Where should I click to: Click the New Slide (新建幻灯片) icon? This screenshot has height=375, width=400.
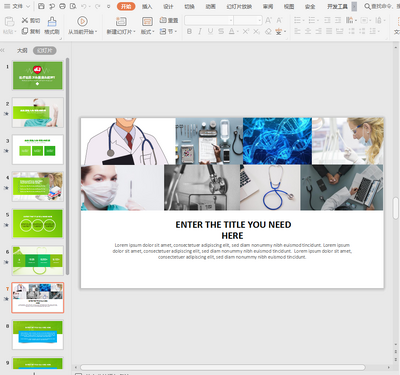(121, 21)
